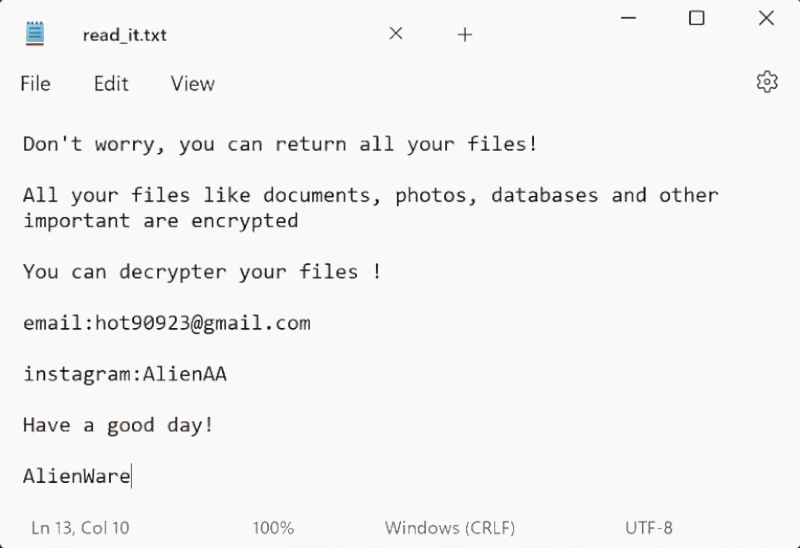Screen dimensions: 800x548
Task: Click the Notepad app icon in title bar
Action: (36, 34)
